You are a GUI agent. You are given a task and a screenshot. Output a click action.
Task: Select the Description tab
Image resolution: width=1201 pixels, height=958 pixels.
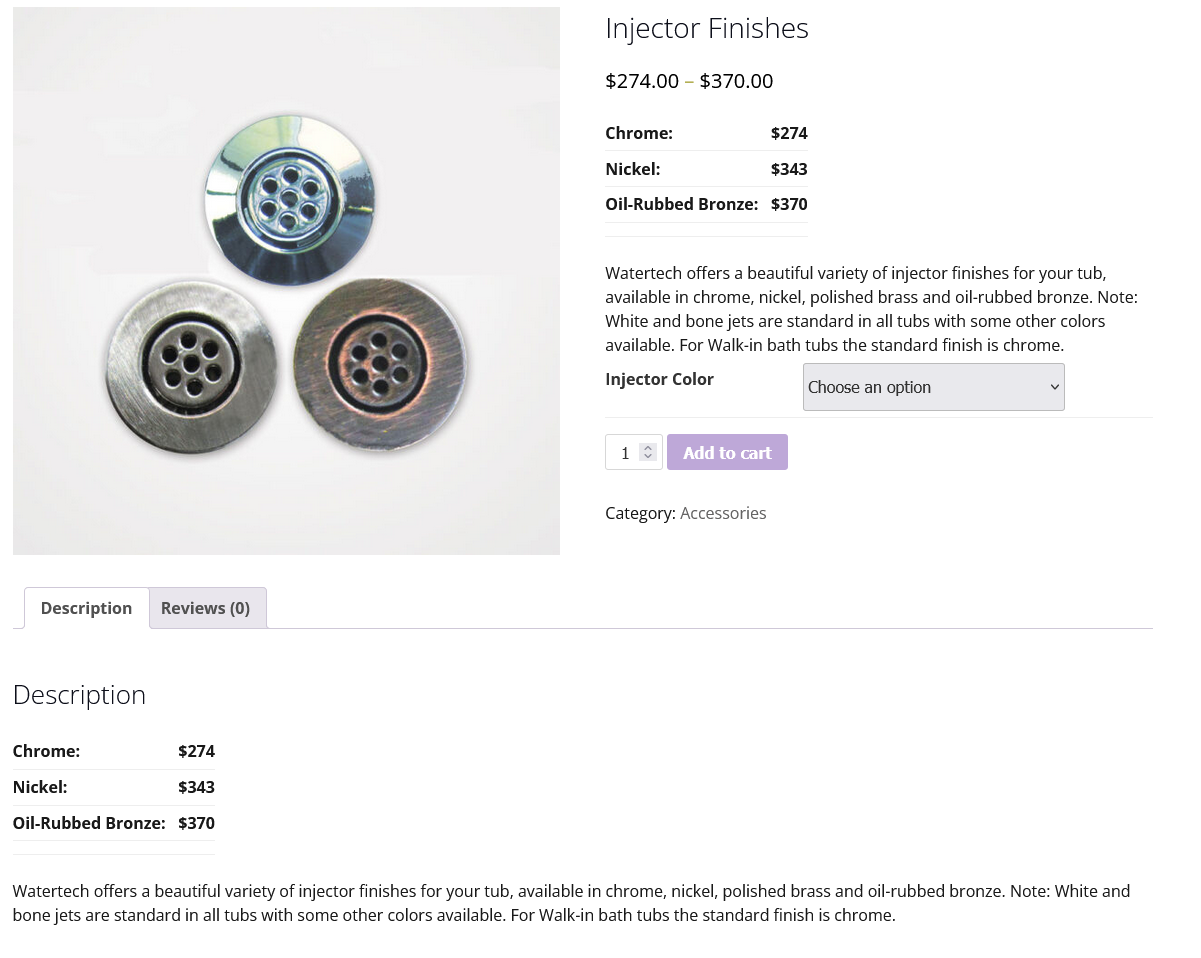(x=86, y=608)
